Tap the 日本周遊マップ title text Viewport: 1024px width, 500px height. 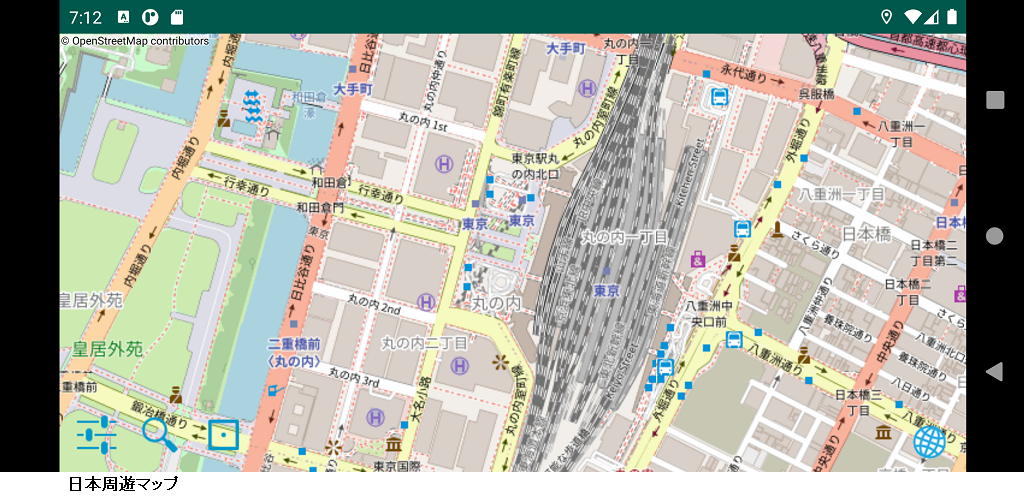pos(123,484)
